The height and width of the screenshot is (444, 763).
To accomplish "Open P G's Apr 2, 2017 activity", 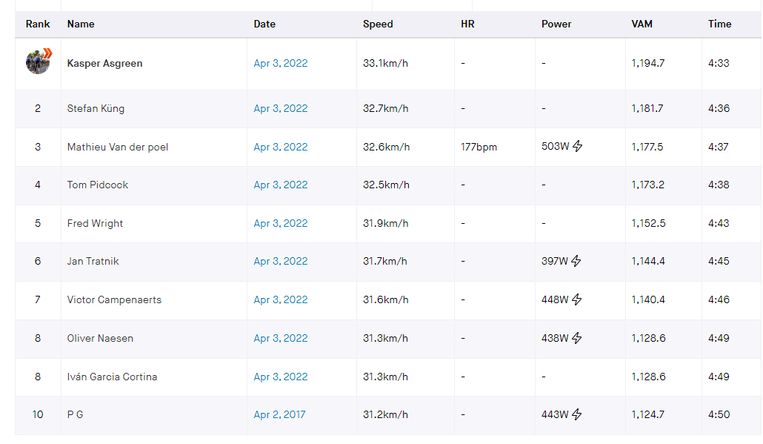I will [279, 415].
